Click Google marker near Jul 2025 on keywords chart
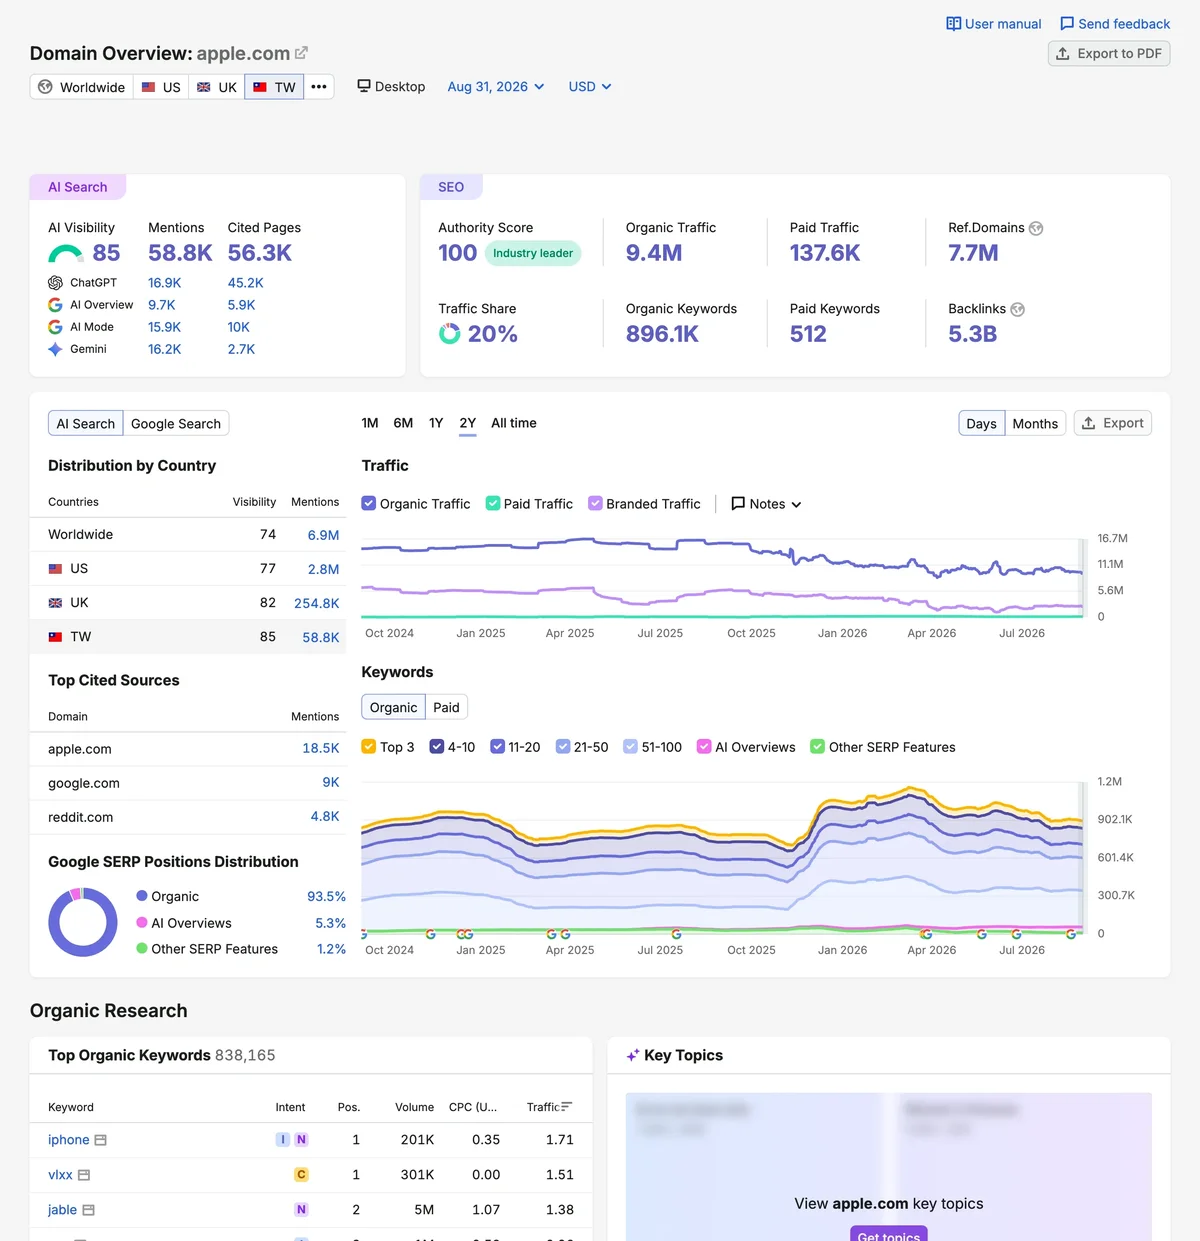1200x1241 pixels. coord(676,934)
